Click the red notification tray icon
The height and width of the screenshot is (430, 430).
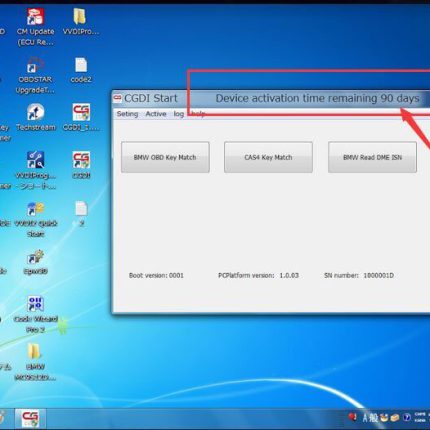tap(352, 417)
